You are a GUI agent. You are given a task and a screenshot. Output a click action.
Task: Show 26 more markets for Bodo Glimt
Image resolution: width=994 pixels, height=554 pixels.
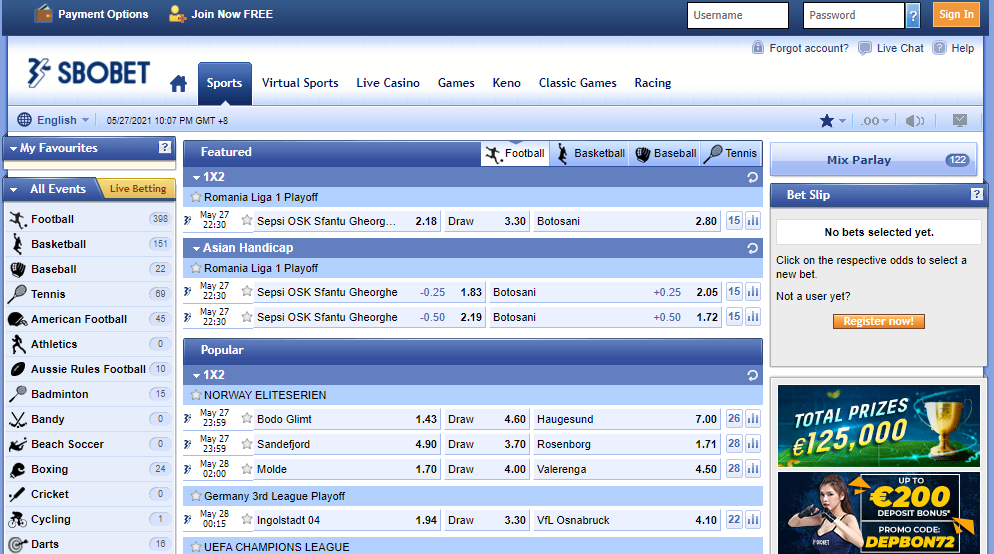pos(734,418)
